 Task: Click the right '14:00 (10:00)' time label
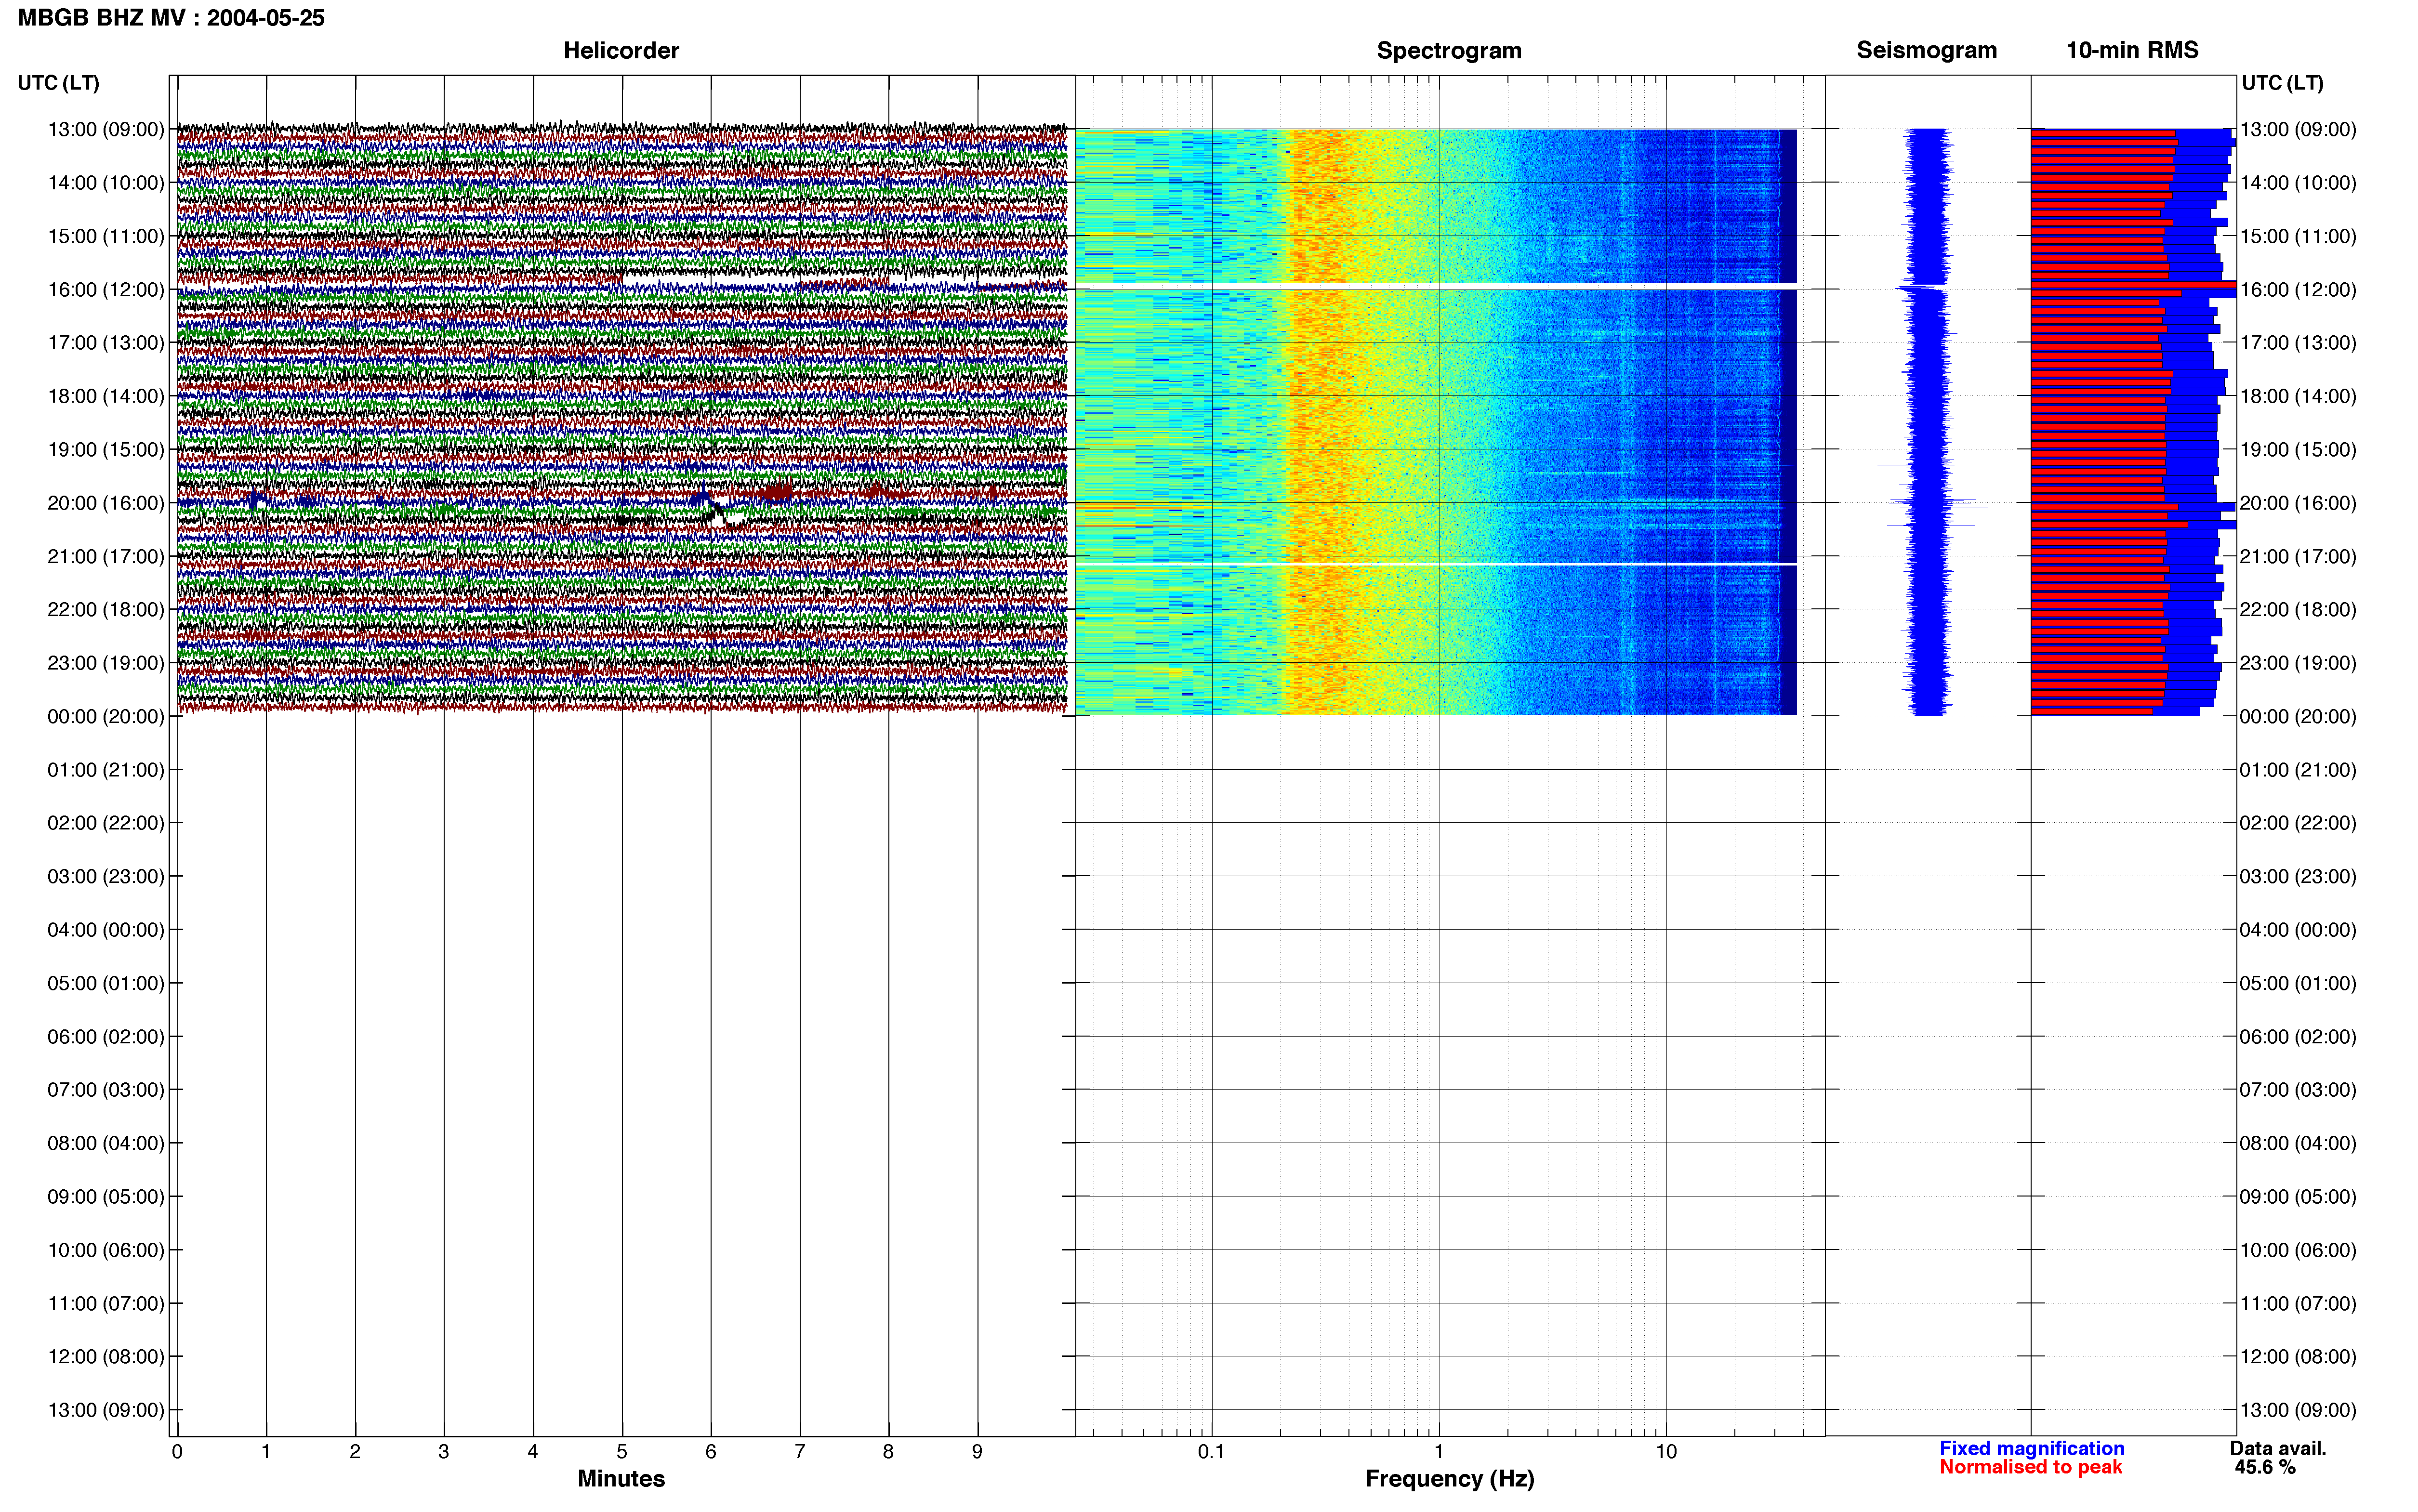(x=2298, y=183)
